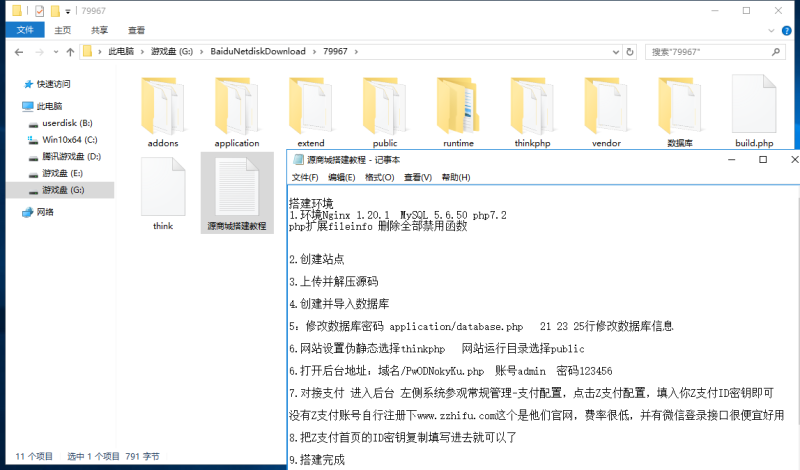Click the '4.创建并导入数据库' line
Screen dimensions: 800x470
[x=339, y=304]
